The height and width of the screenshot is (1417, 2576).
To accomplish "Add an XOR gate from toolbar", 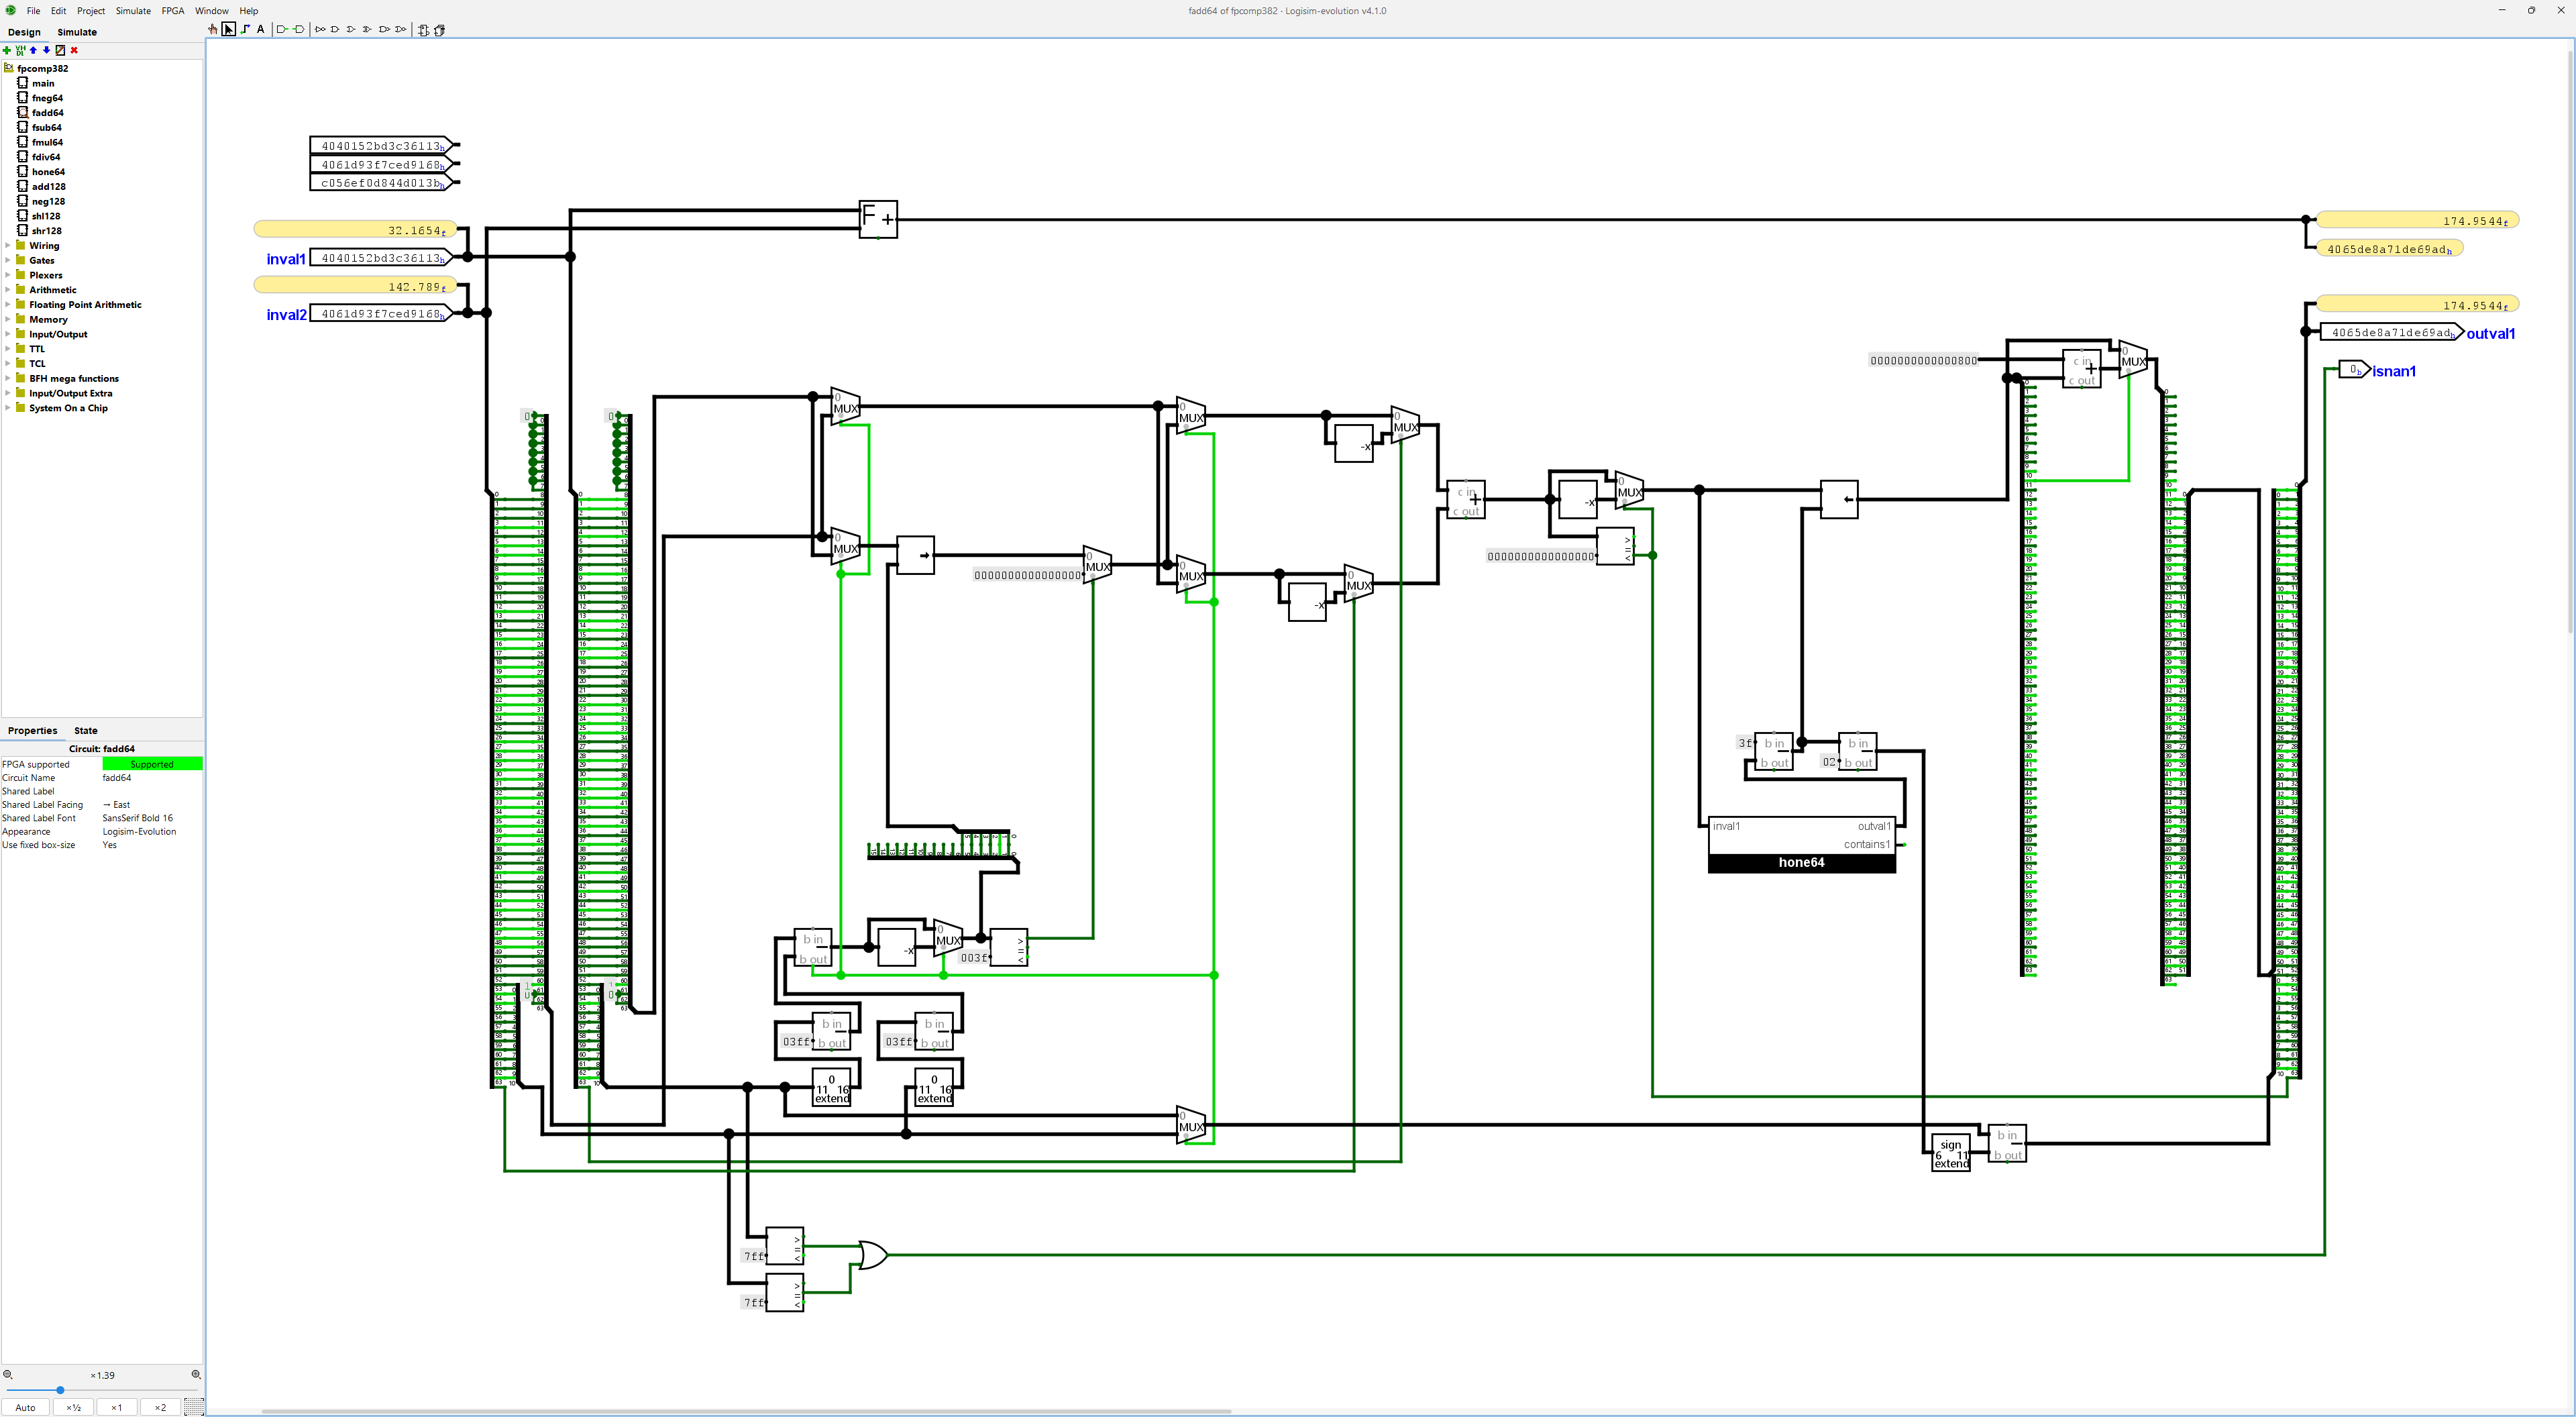I will (x=367, y=30).
